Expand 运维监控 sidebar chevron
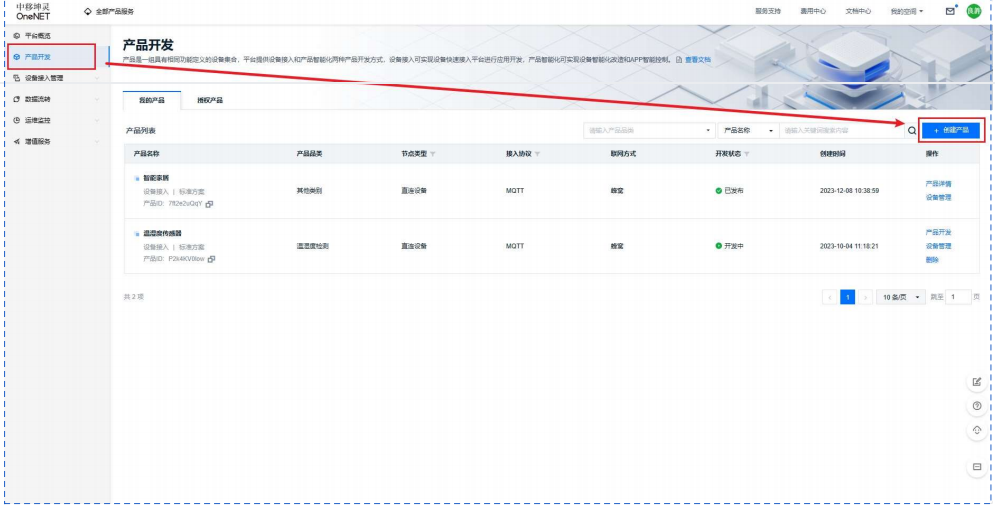Image resolution: width=995 pixels, height=506 pixels. [97, 120]
